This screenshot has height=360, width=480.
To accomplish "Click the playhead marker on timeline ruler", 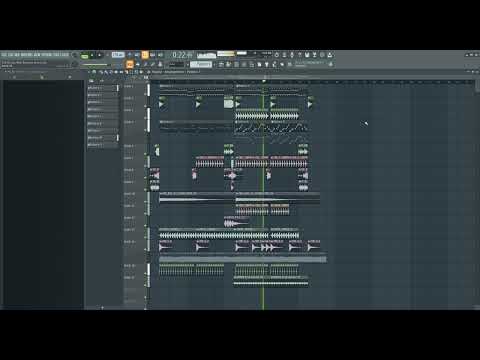I will click(264, 81).
